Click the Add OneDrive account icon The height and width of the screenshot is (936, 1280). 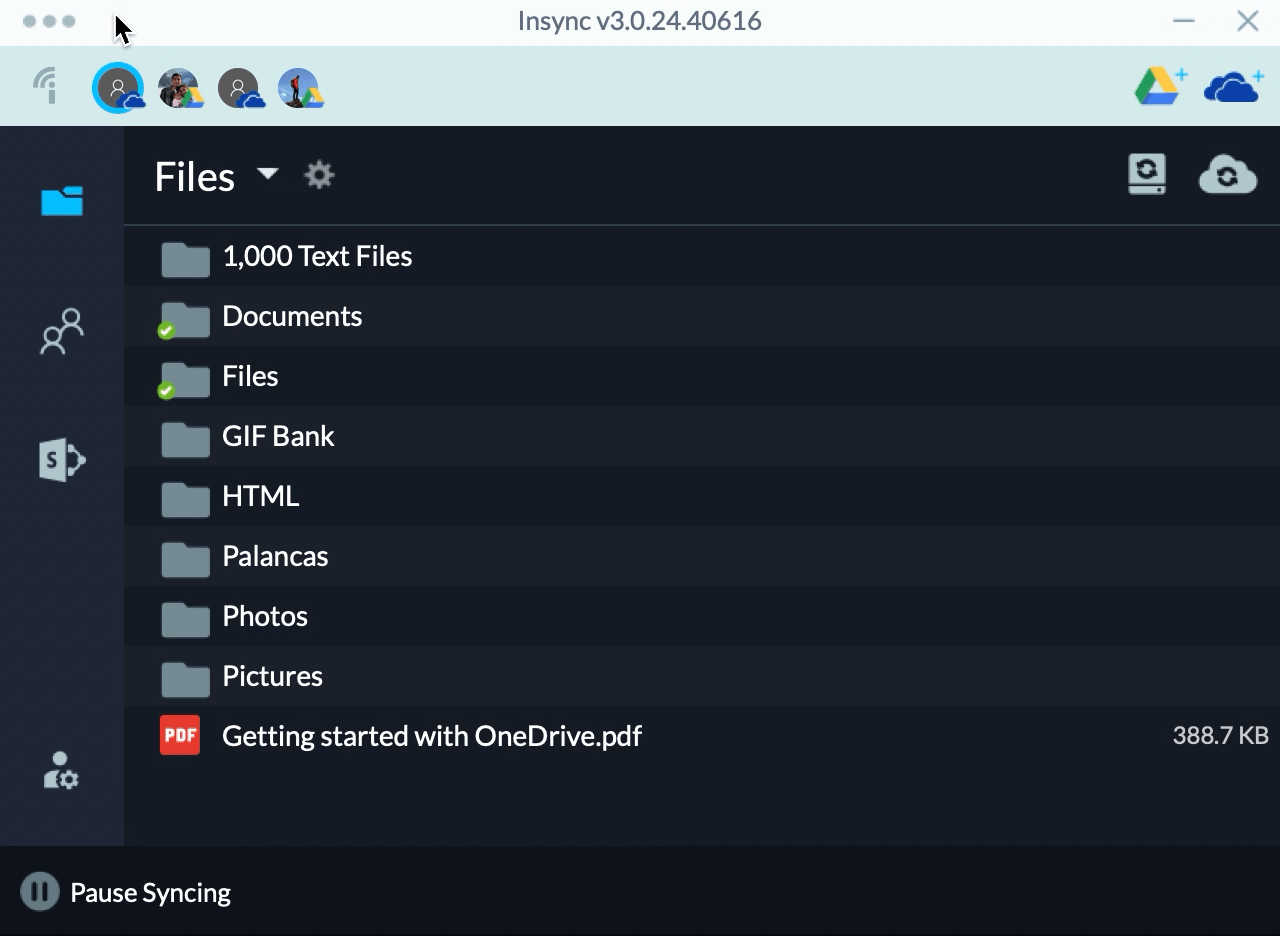1234,87
